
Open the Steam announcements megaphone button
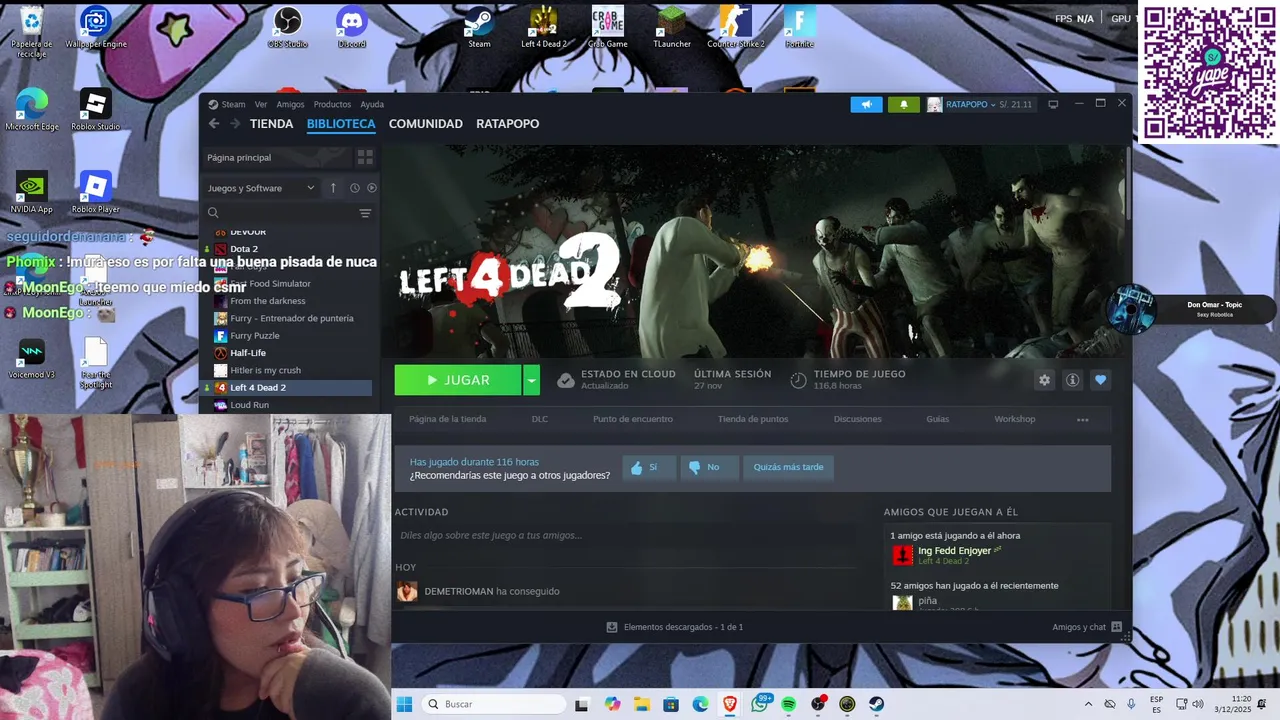point(866,104)
